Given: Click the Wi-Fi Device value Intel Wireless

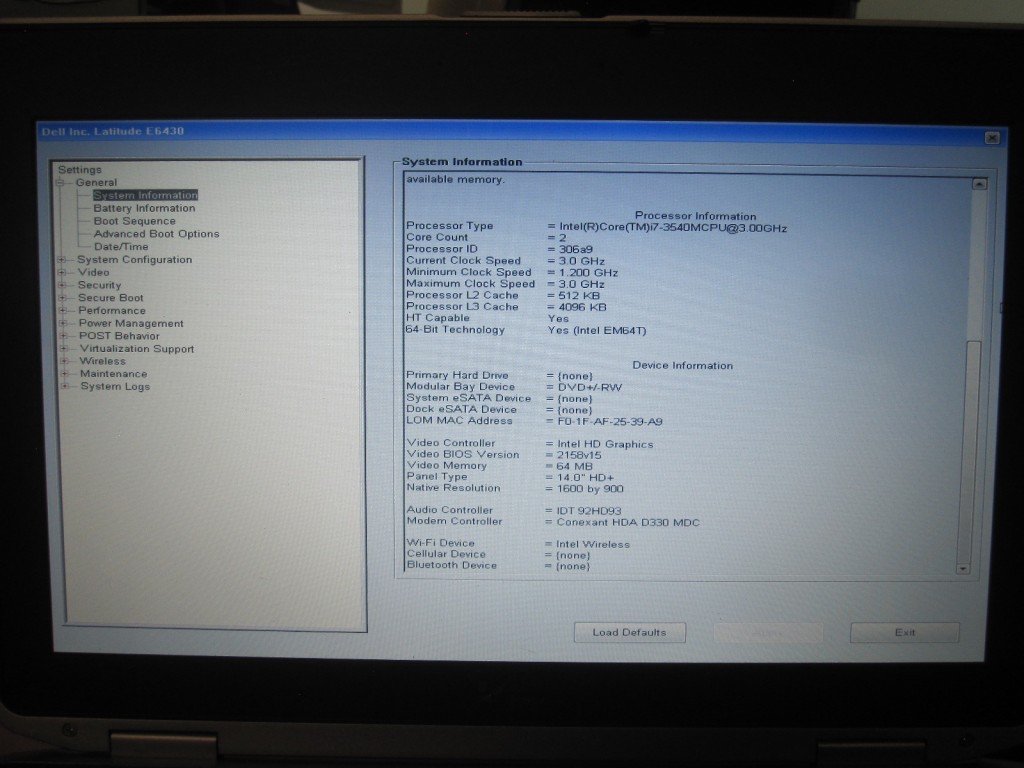Looking at the screenshot, I should pos(593,544).
